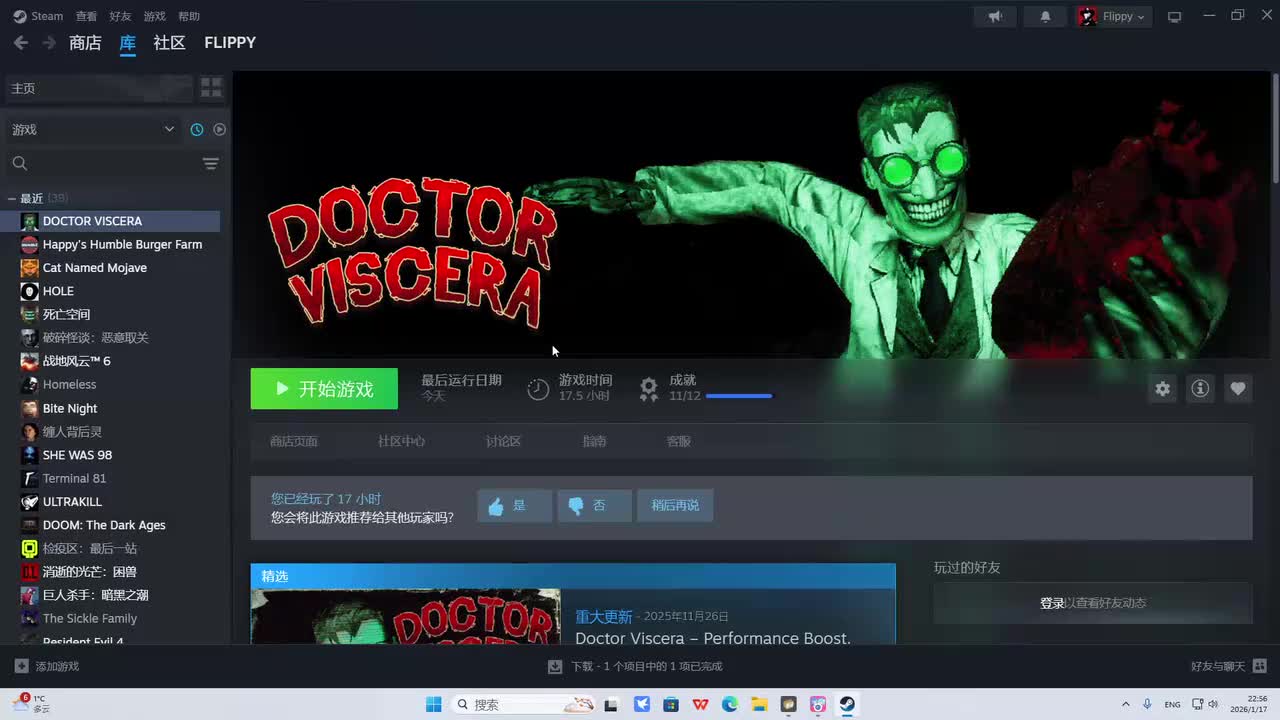Screen dimensions: 1280x720
Task: Click 开始游戏 play button
Action: point(324,389)
